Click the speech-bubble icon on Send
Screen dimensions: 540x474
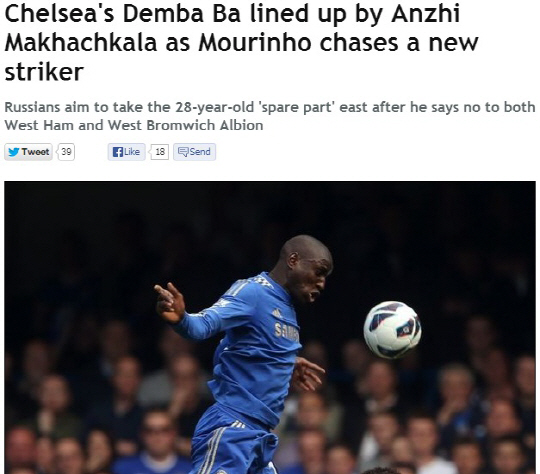tap(183, 152)
